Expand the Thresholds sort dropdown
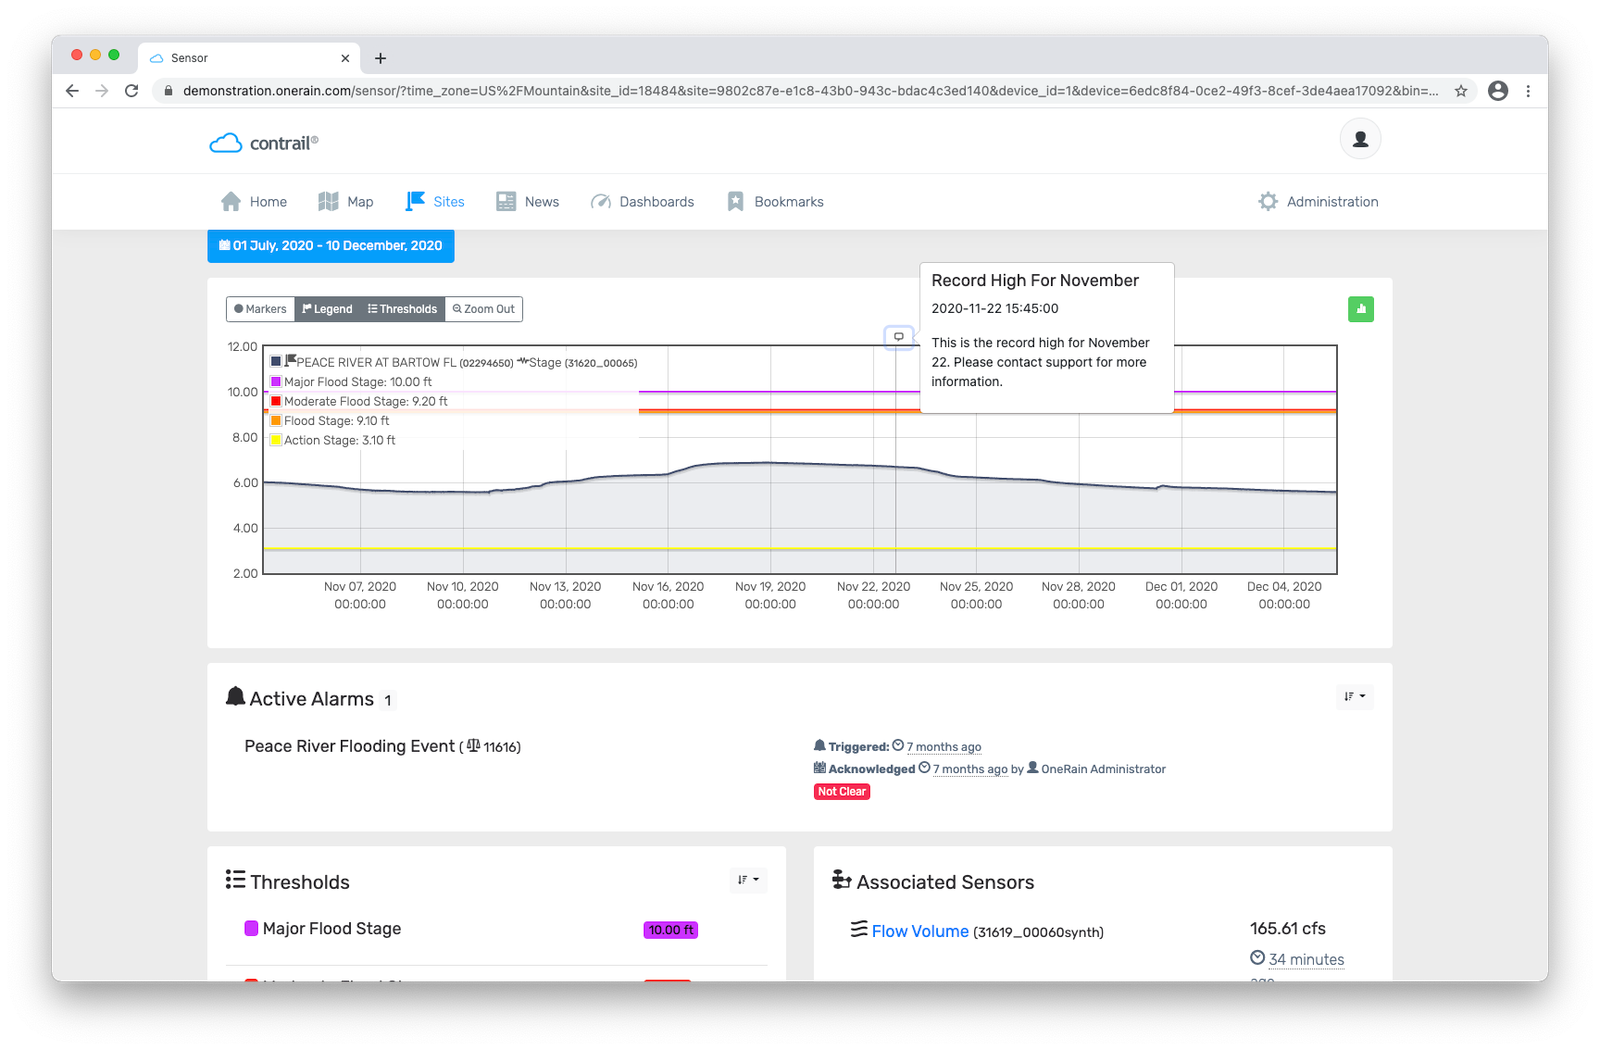Image resolution: width=1600 pixels, height=1050 pixels. click(x=748, y=880)
